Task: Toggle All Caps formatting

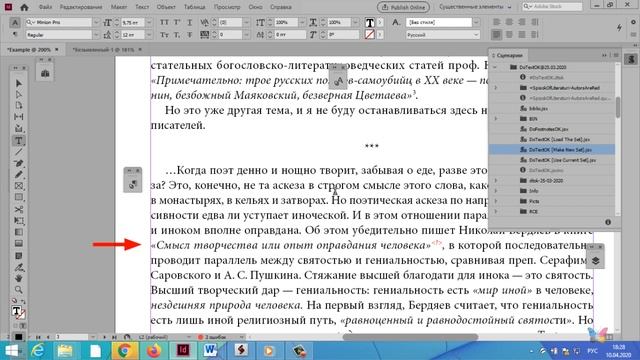Action: point(164,22)
